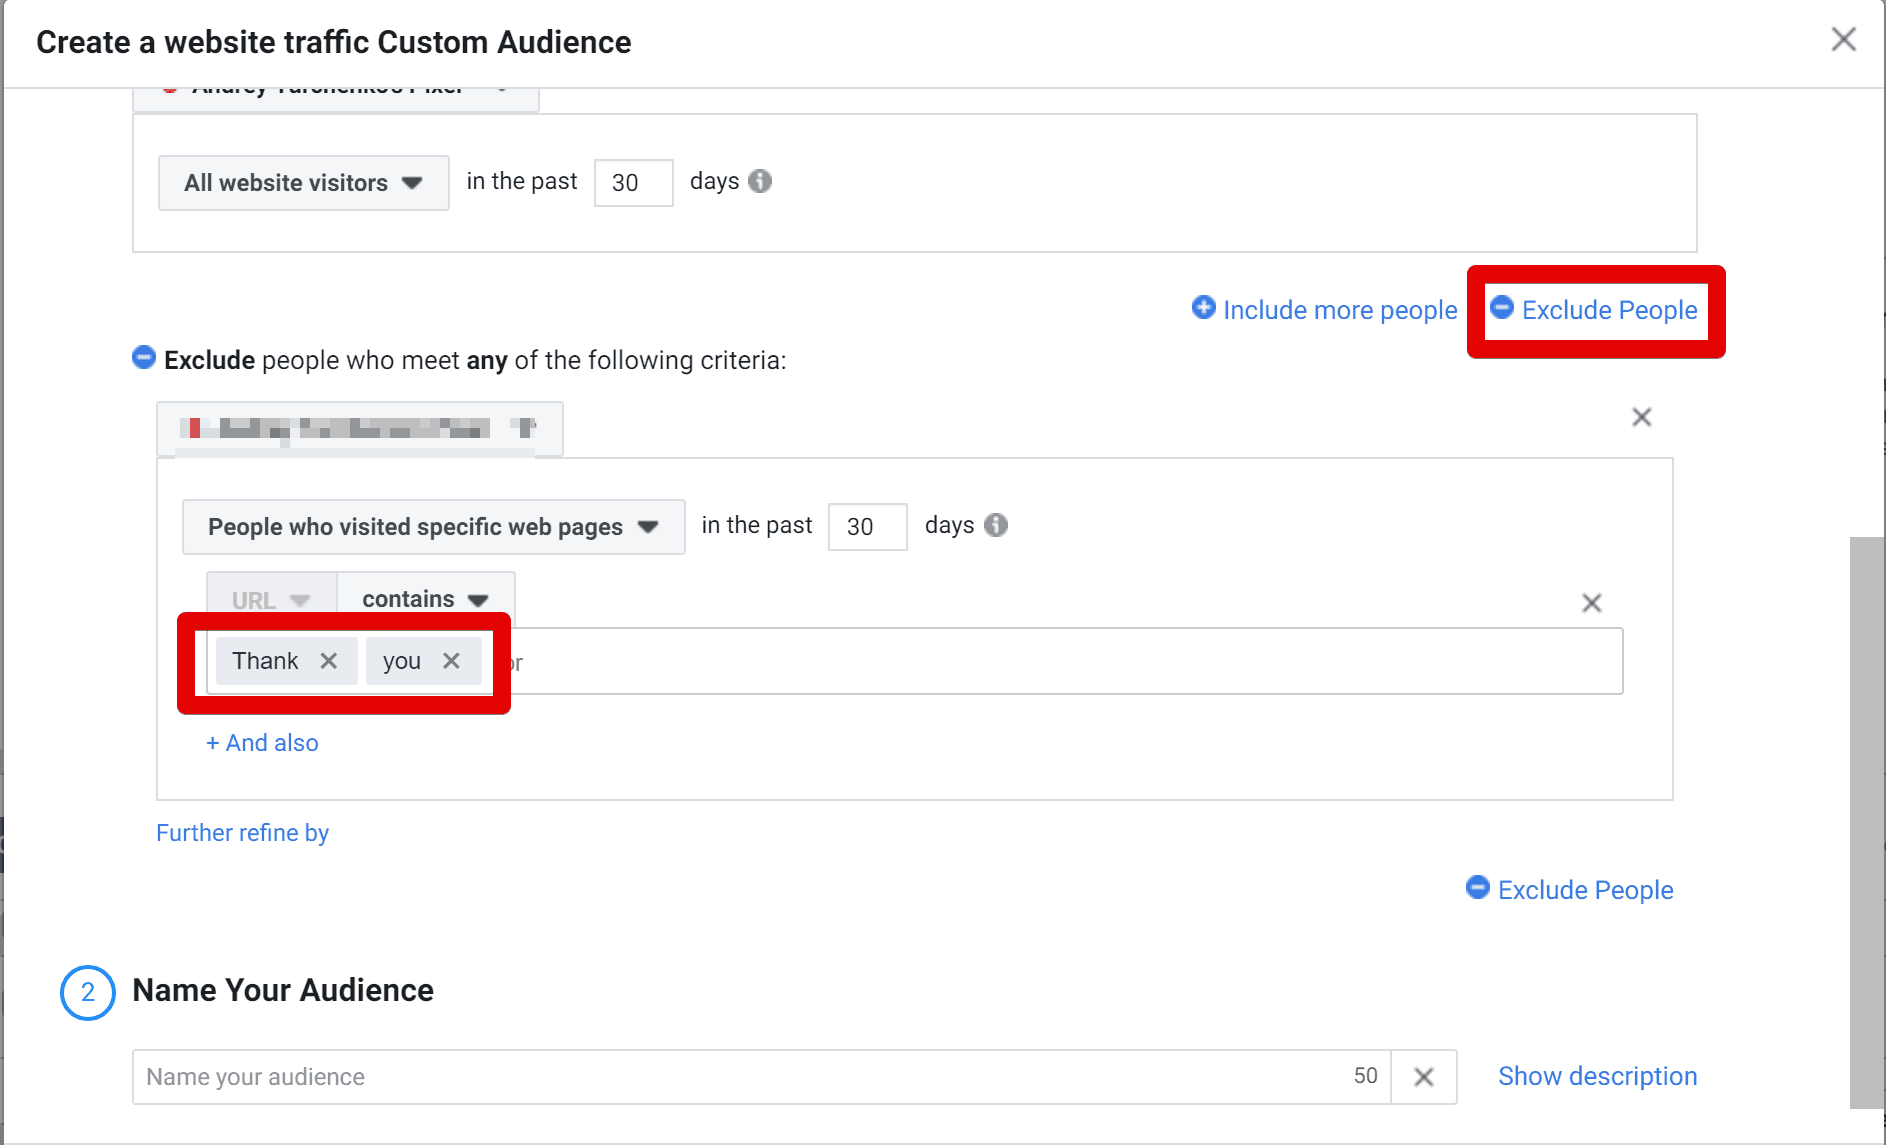Click Show description link
The image size is (1886, 1145).
click(1597, 1076)
